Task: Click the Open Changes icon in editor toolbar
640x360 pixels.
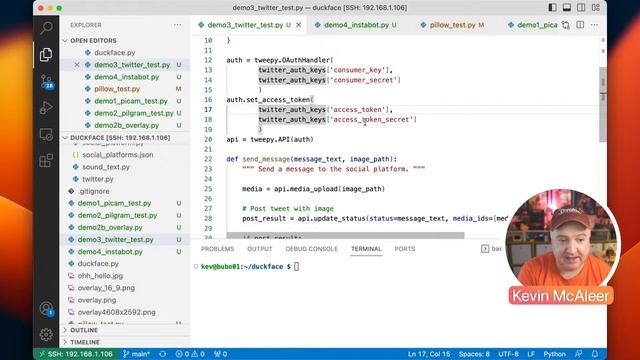Action: [566, 25]
